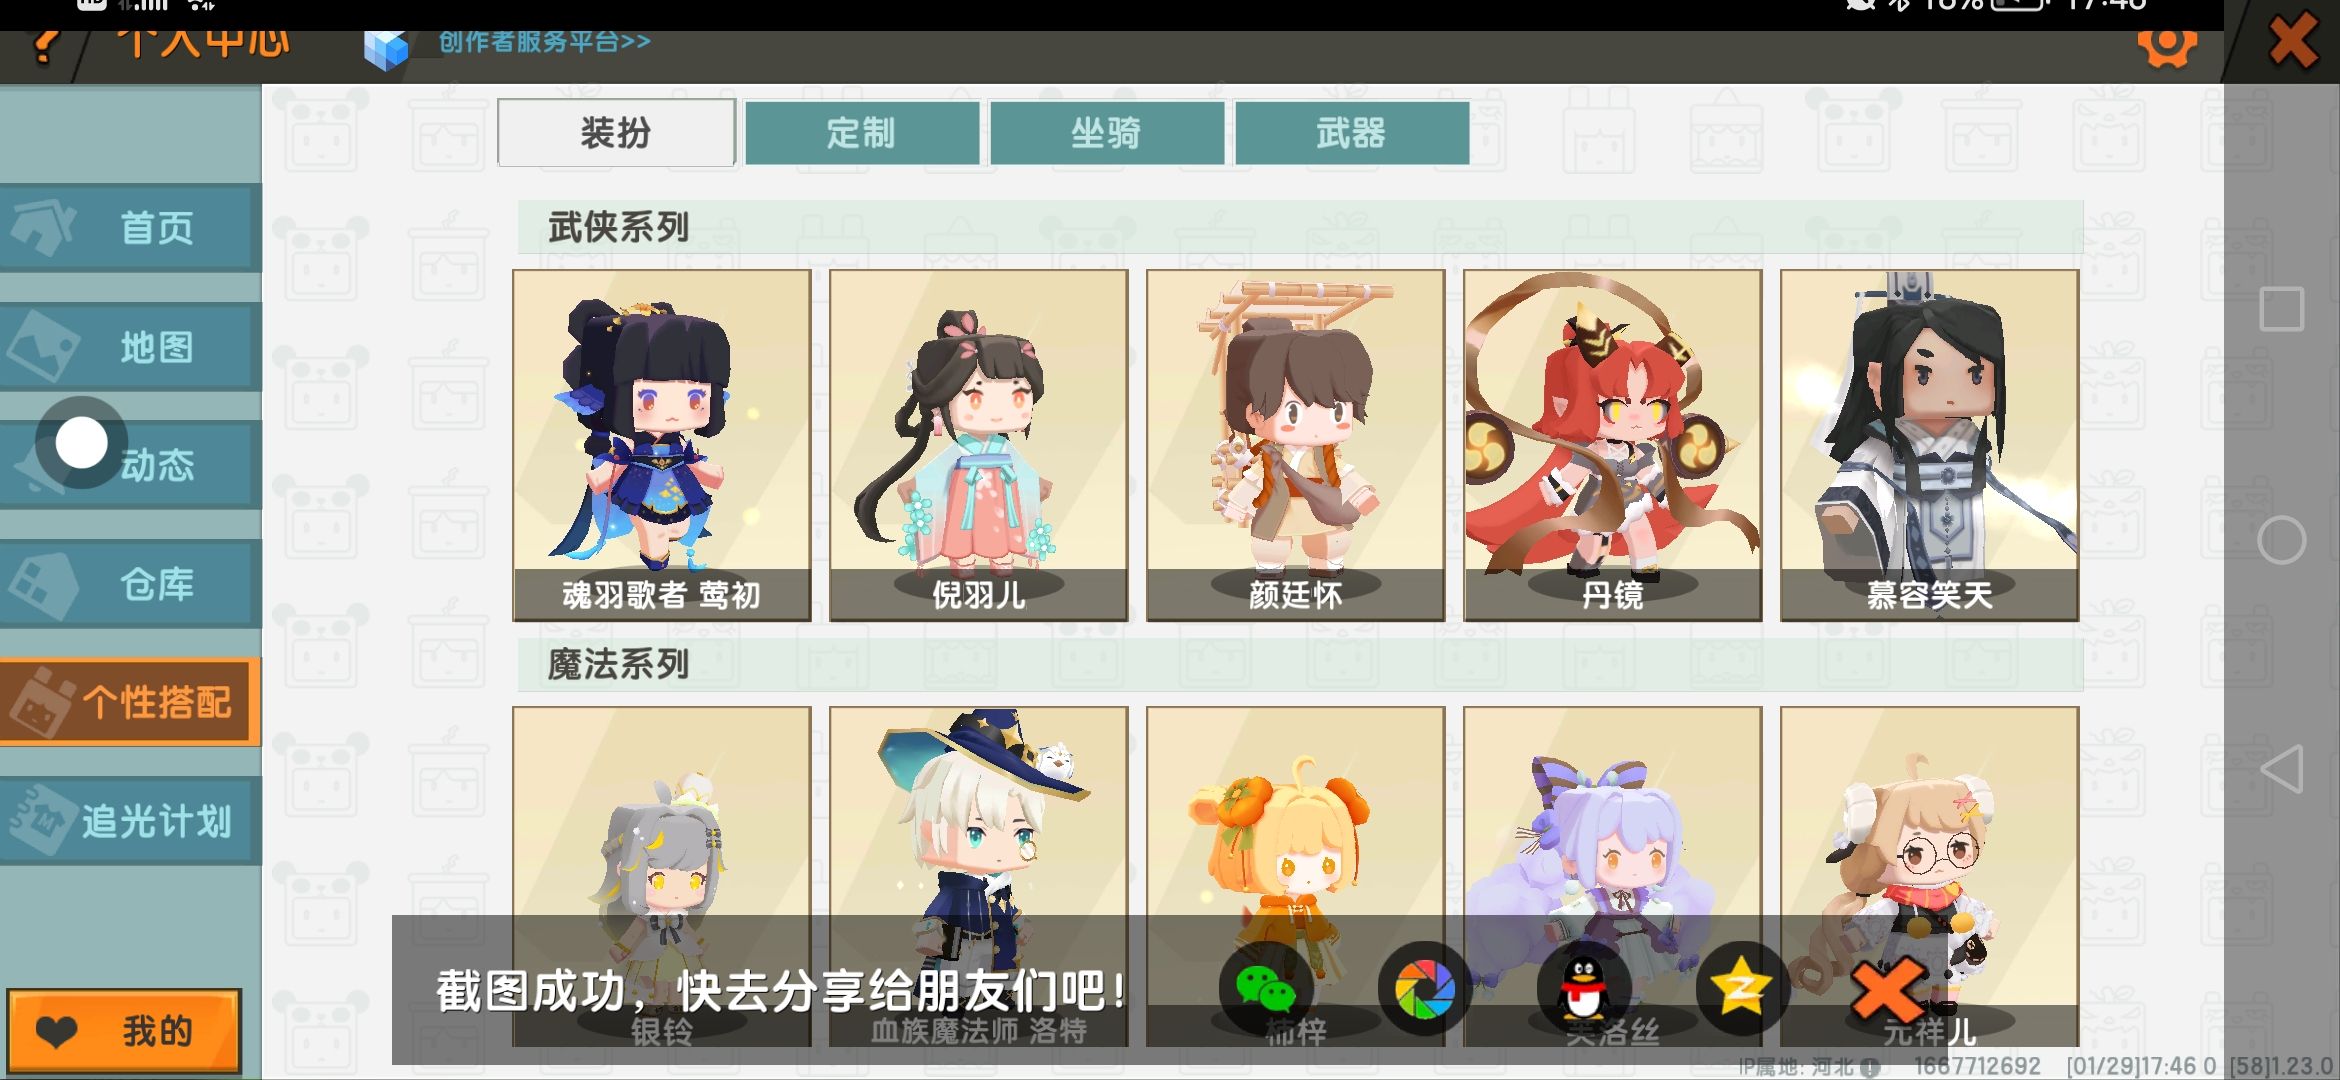2340x1080 pixels.
Task: Switch to the 坐骑 tab
Action: click(x=1106, y=133)
